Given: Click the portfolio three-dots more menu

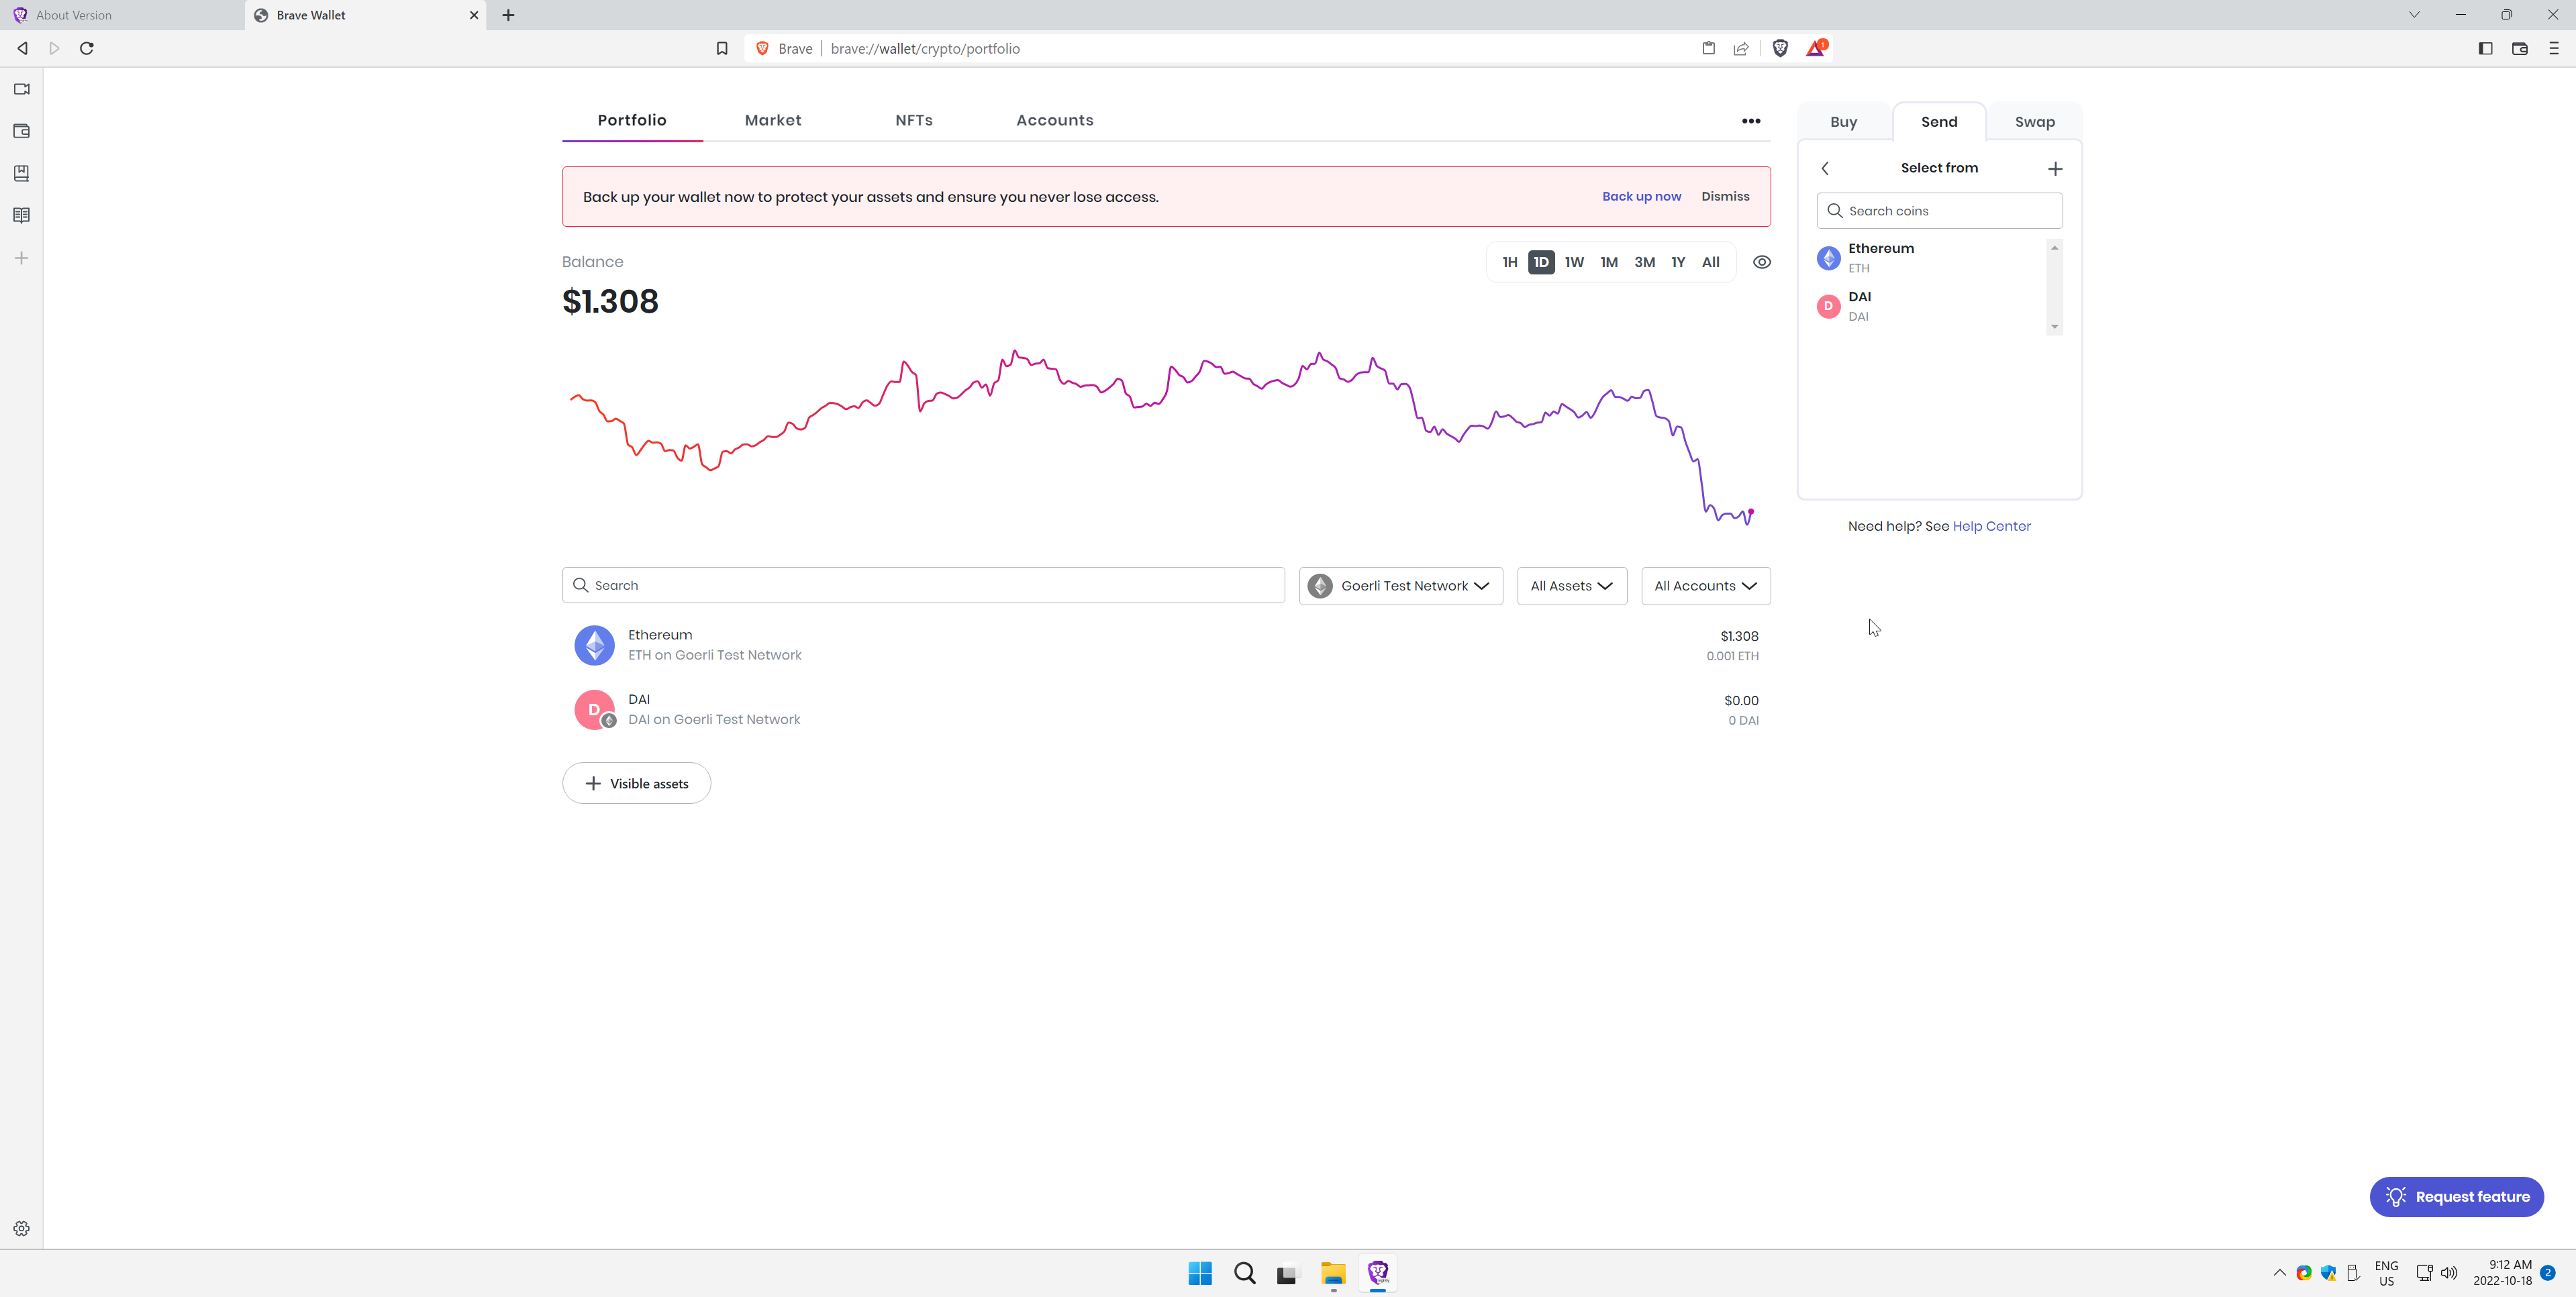Looking at the screenshot, I should 1750,121.
